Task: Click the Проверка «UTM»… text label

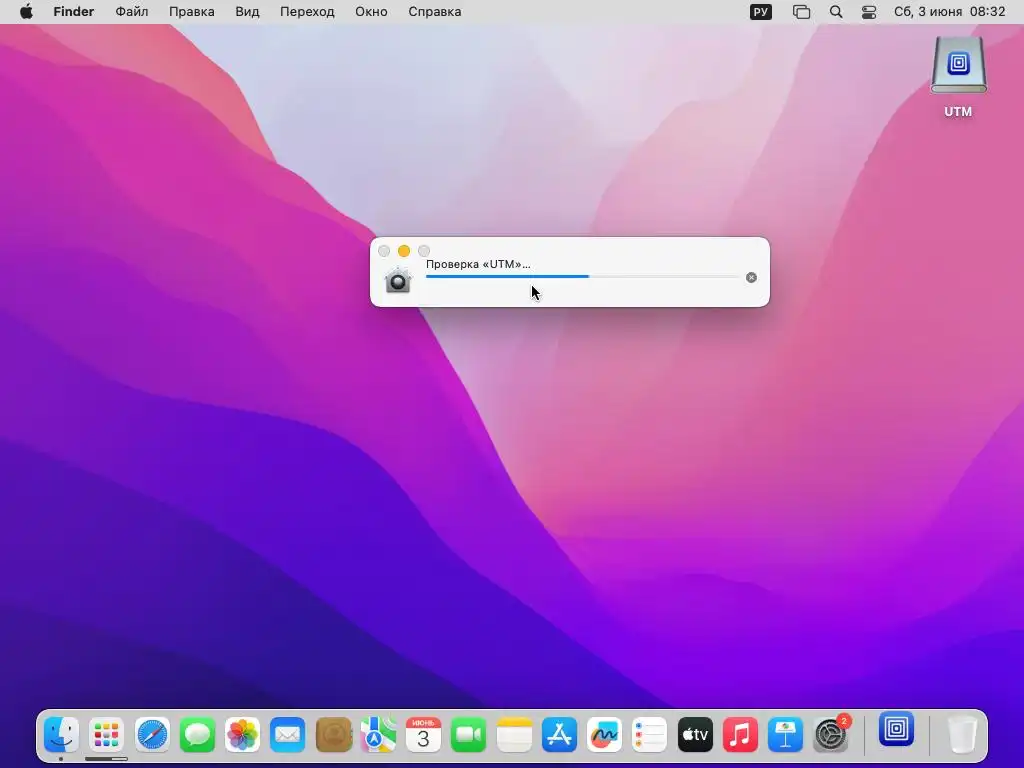Action: (478, 264)
